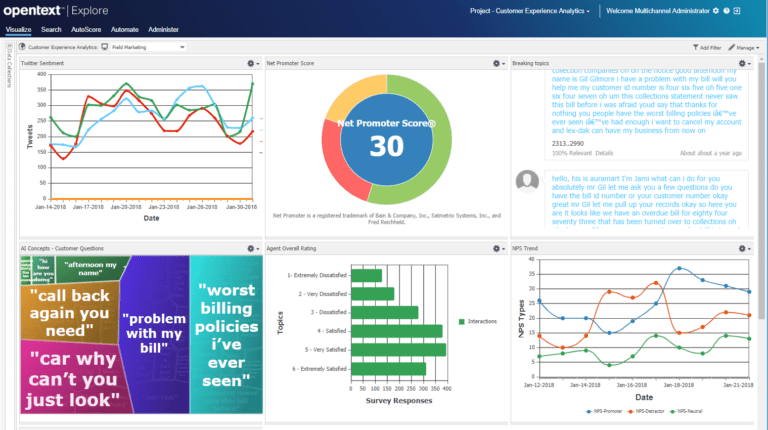The width and height of the screenshot is (768, 430).
Task: Open administrator settings gear in header
Action: (716, 11)
